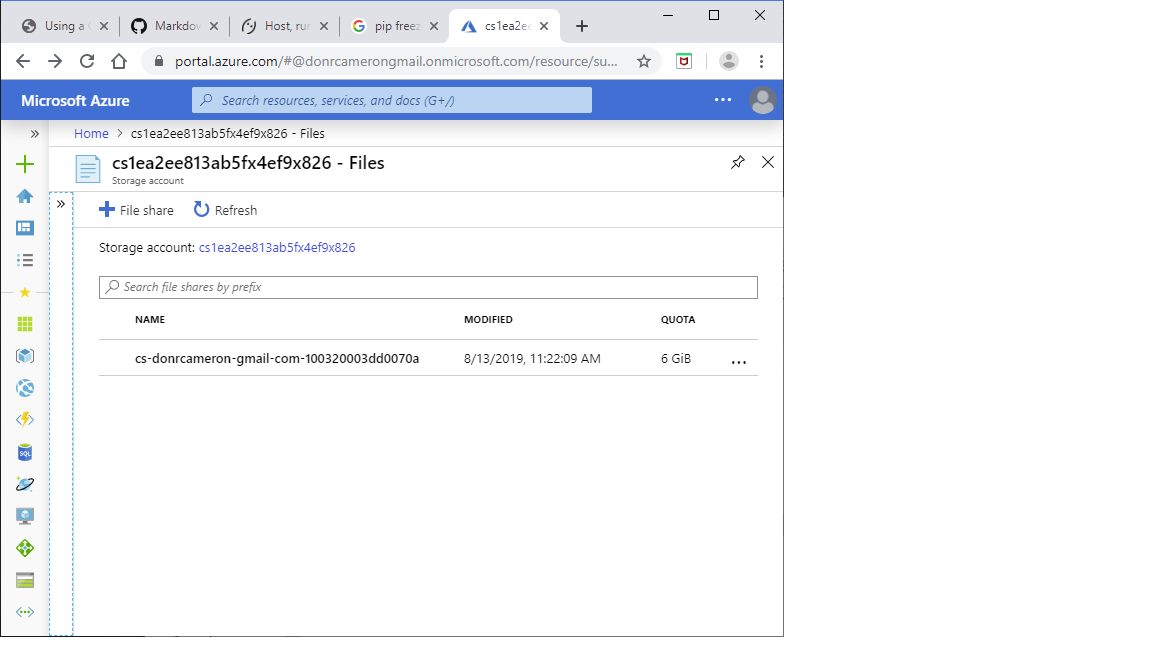
Task: Click Microsoft Azure logo text
Action: (75, 101)
